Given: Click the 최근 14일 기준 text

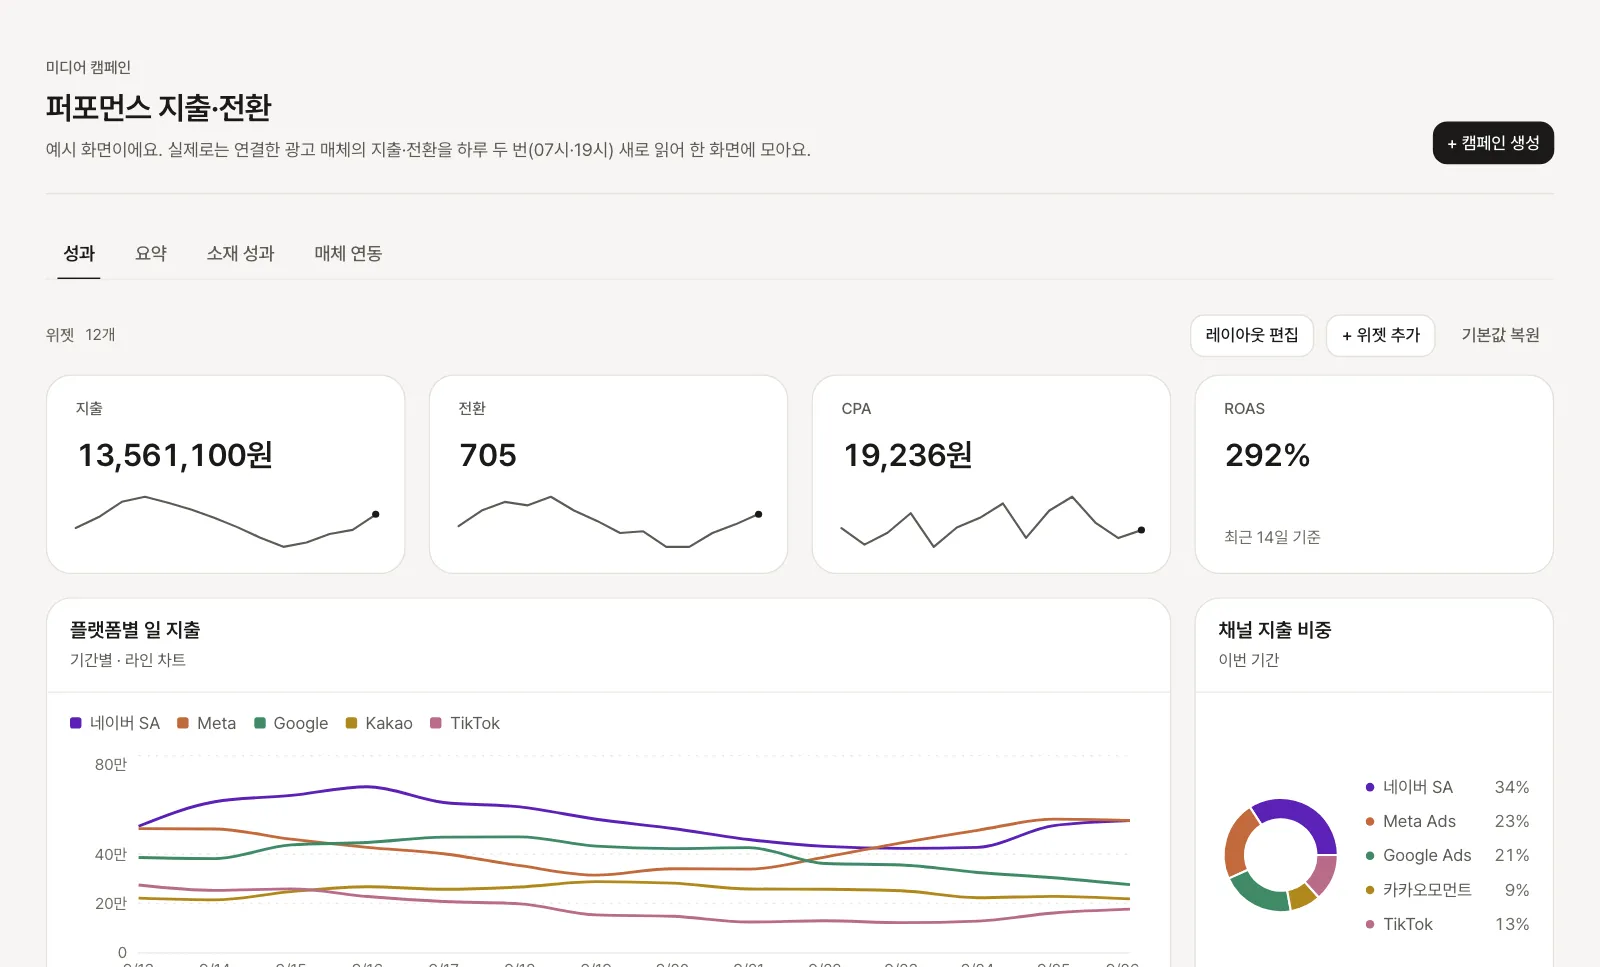Looking at the screenshot, I should 1272,537.
